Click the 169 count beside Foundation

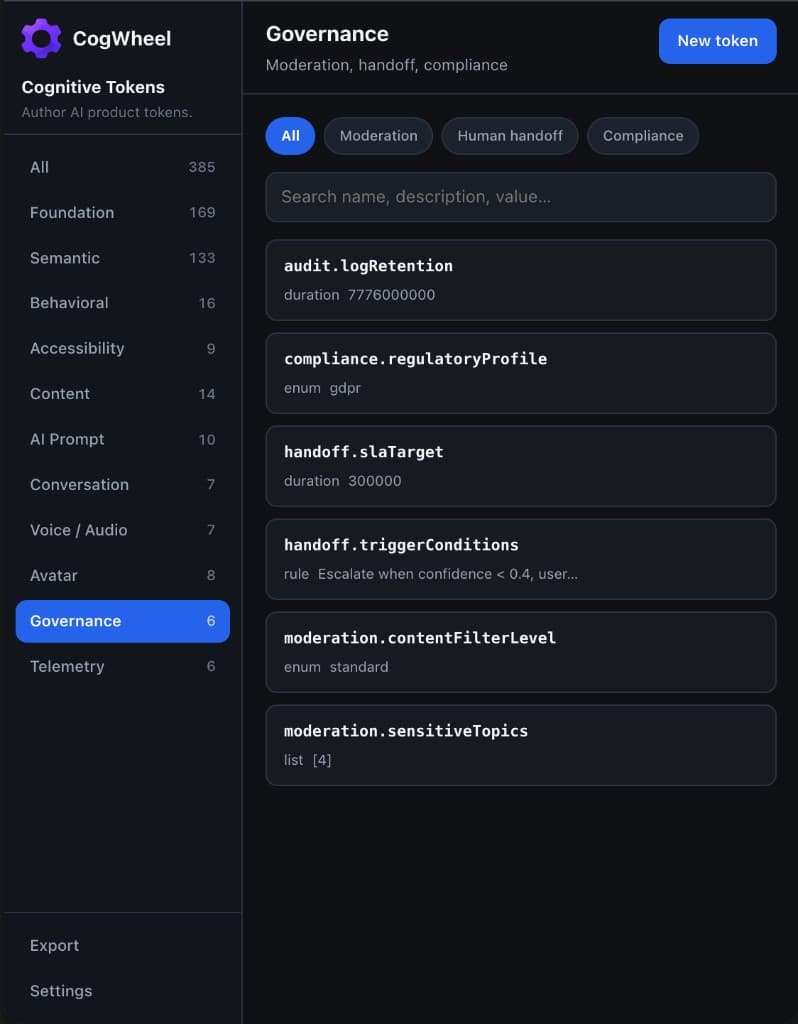point(202,212)
